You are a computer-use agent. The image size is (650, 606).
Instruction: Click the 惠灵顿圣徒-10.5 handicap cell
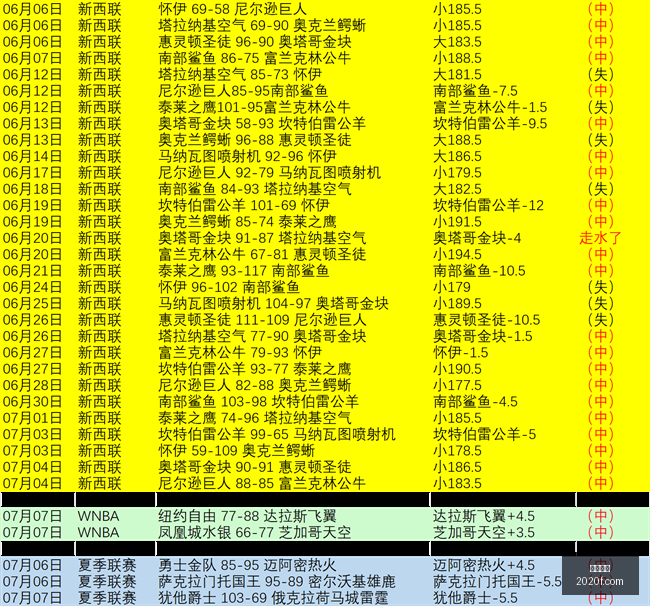click(487, 320)
